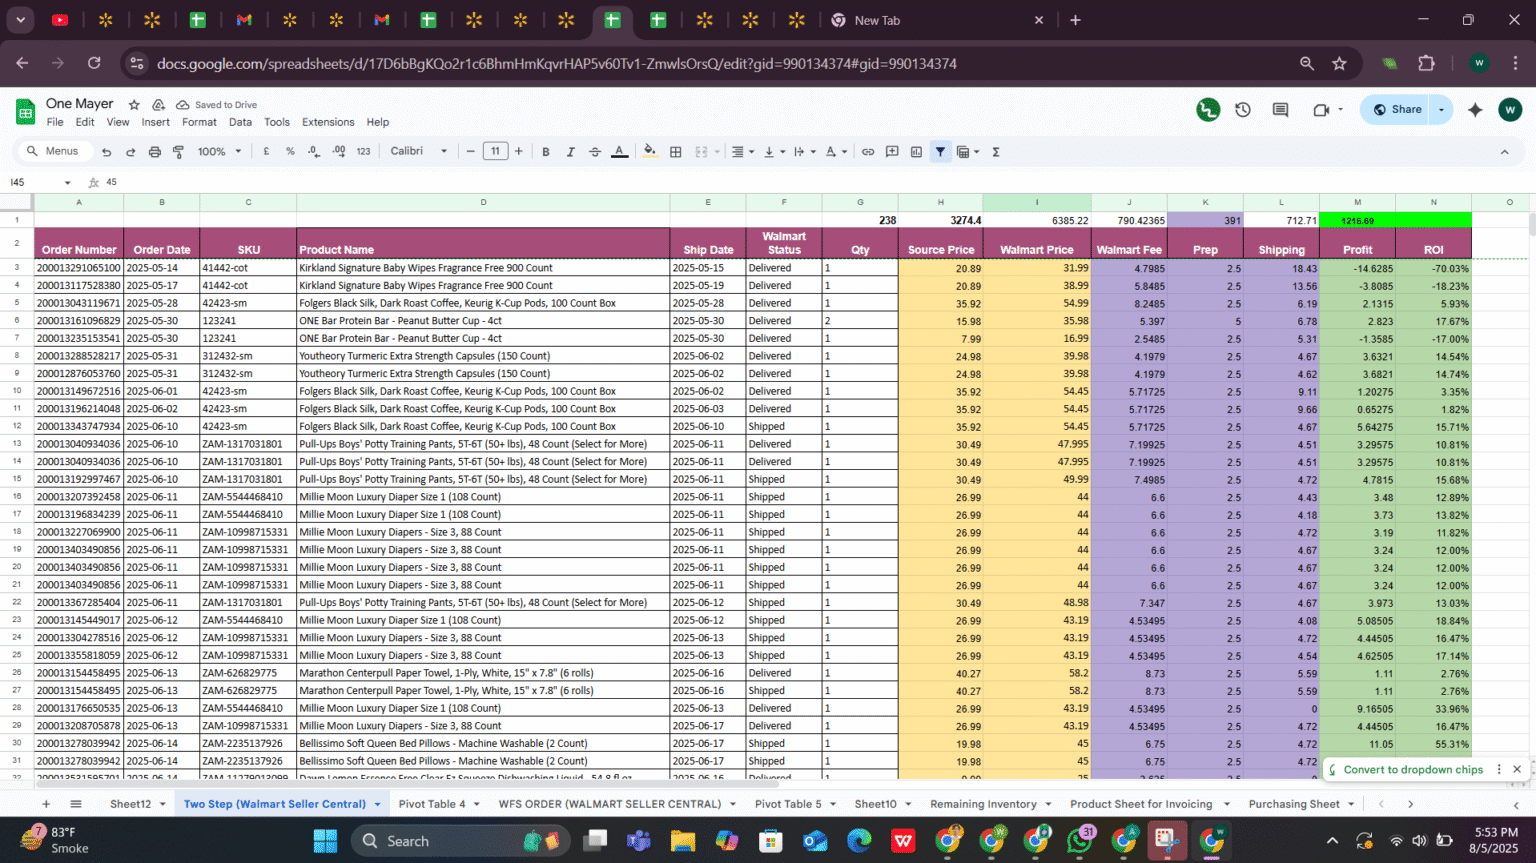Viewport: 1536px width, 863px height.
Task: Insert a link using toolbar icon
Action: tap(868, 152)
